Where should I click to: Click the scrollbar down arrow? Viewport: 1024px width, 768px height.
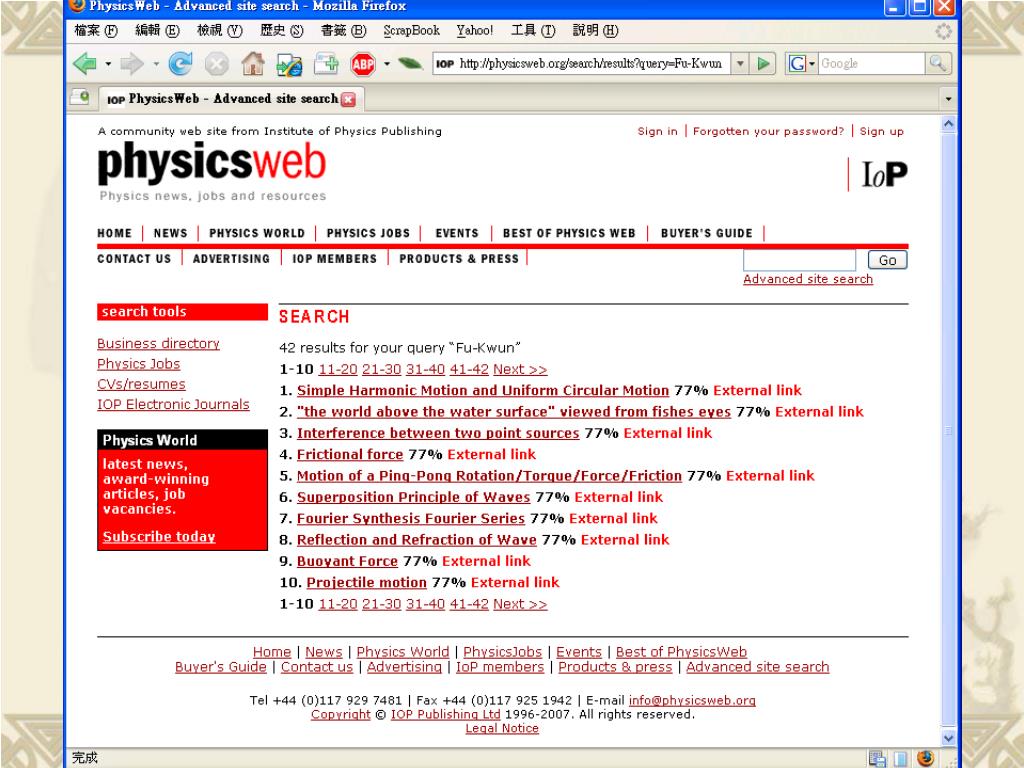pyautogui.click(x=948, y=737)
